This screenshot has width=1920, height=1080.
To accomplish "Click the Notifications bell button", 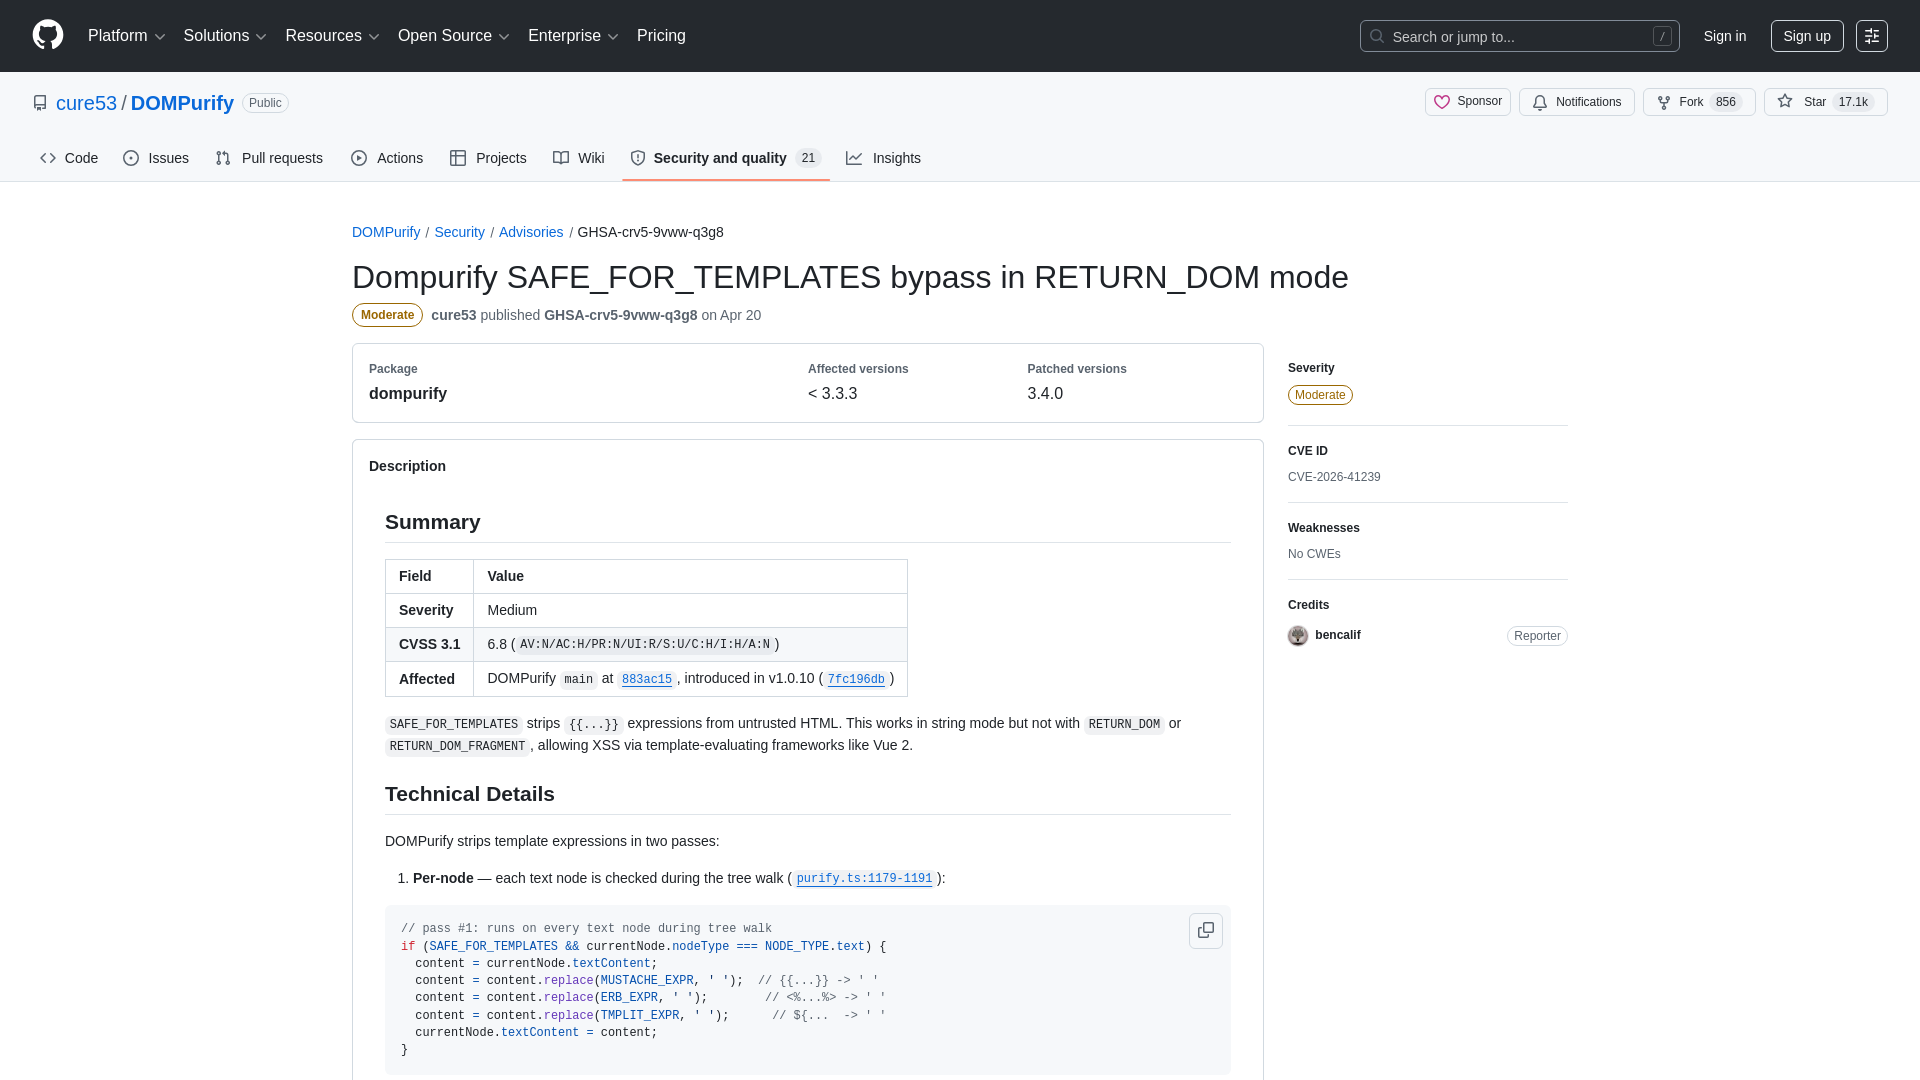I will click(1576, 102).
